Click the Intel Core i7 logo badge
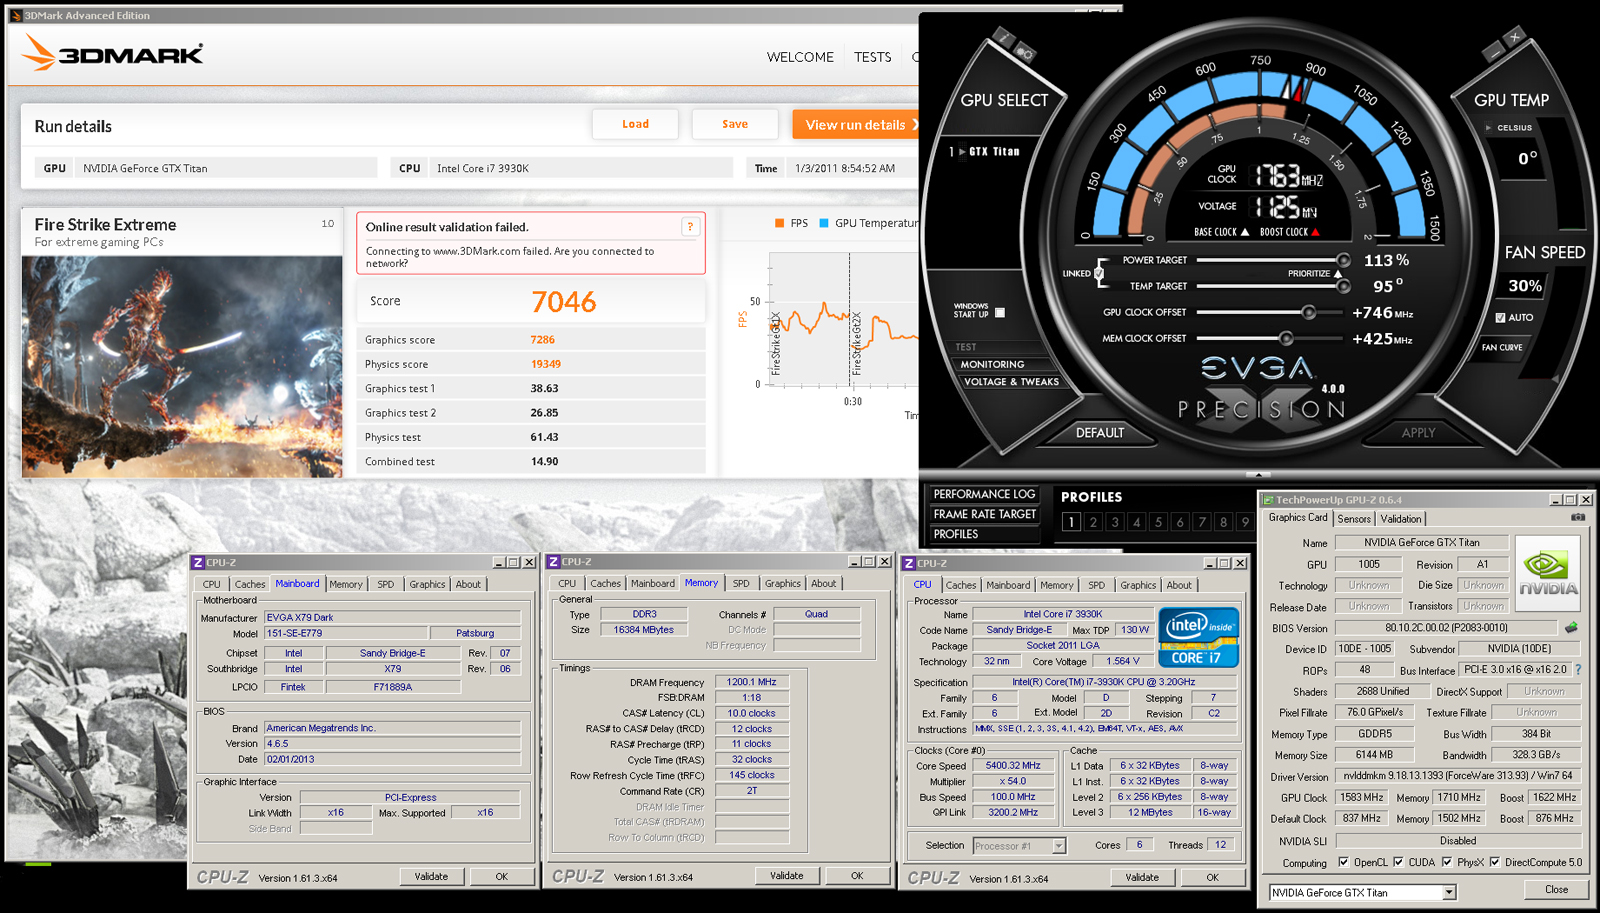 pos(1198,637)
